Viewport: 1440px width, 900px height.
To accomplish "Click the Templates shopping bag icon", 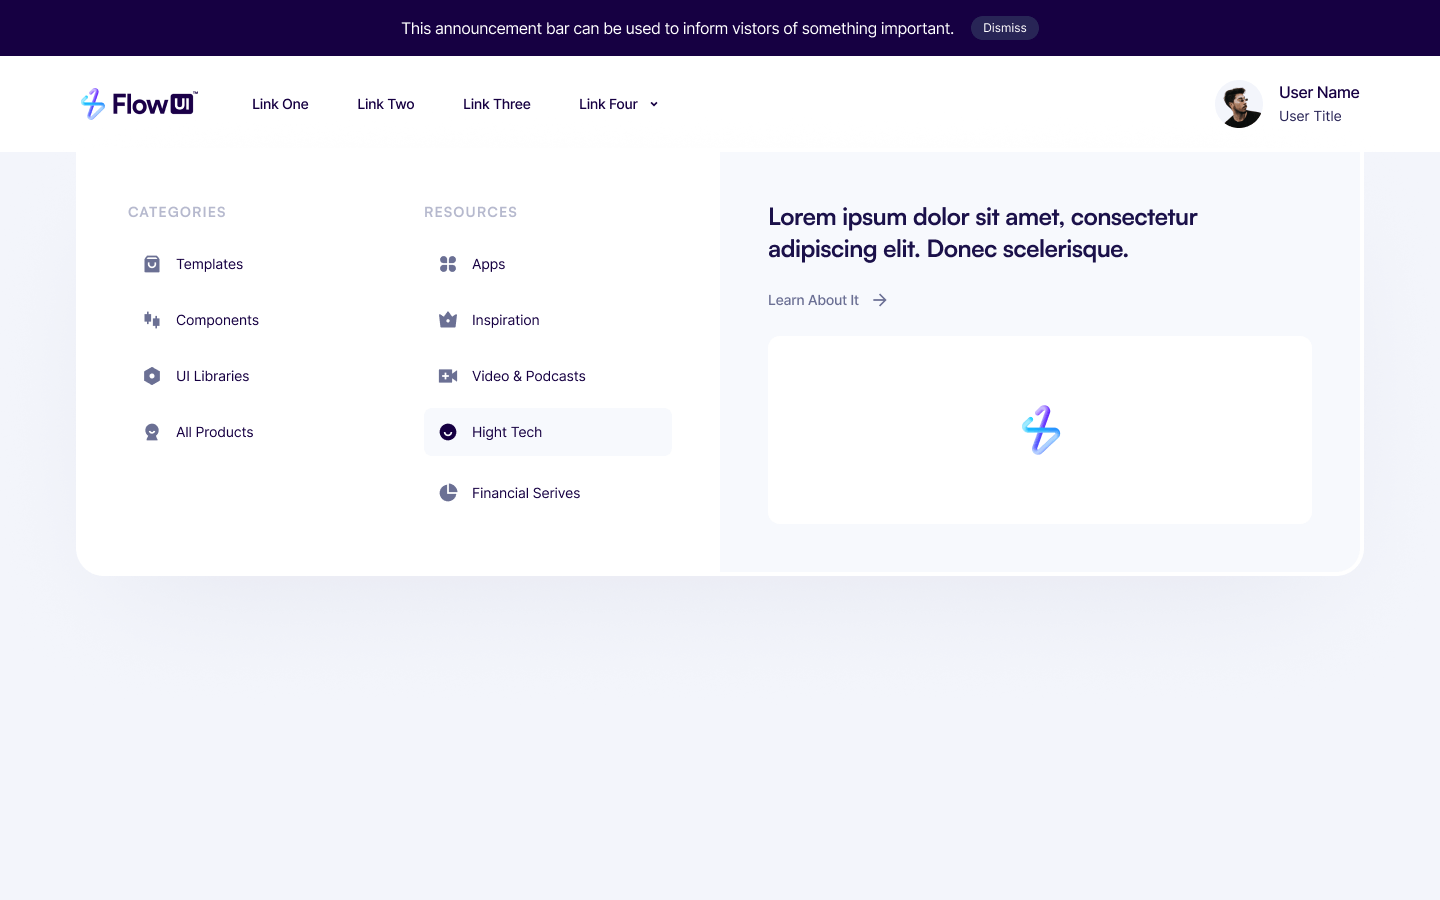I will click(x=152, y=264).
